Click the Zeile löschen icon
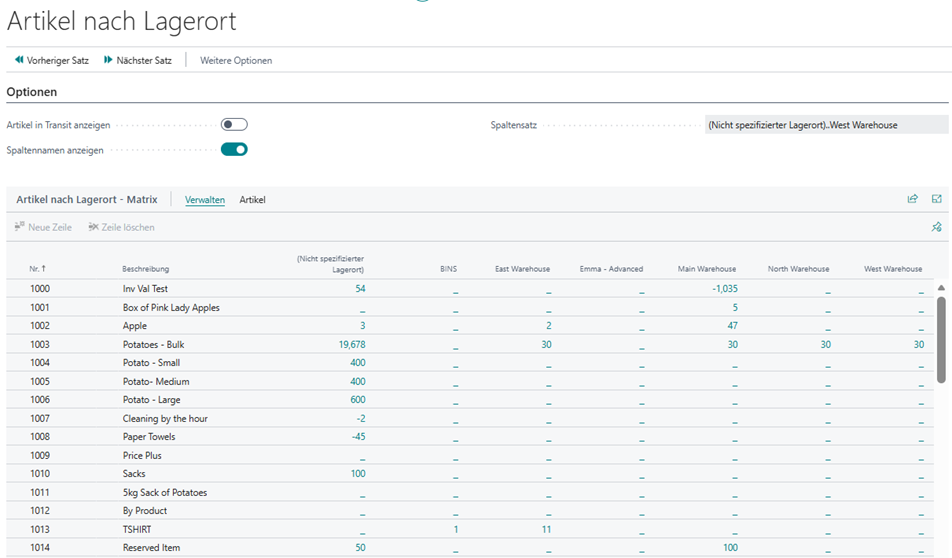 93,227
